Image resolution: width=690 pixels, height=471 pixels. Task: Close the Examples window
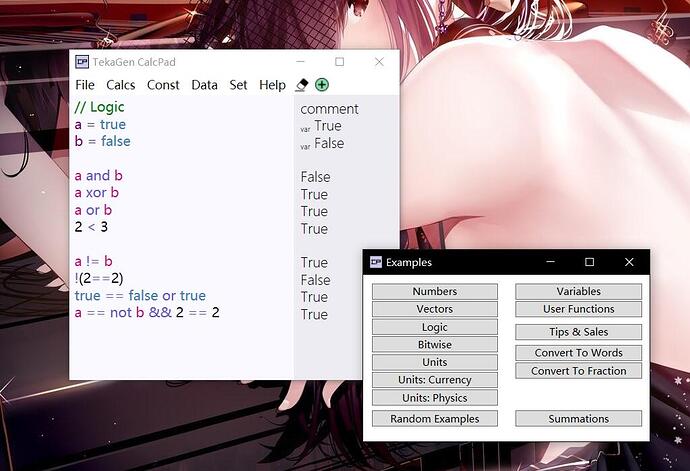click(x=629, y=262)
